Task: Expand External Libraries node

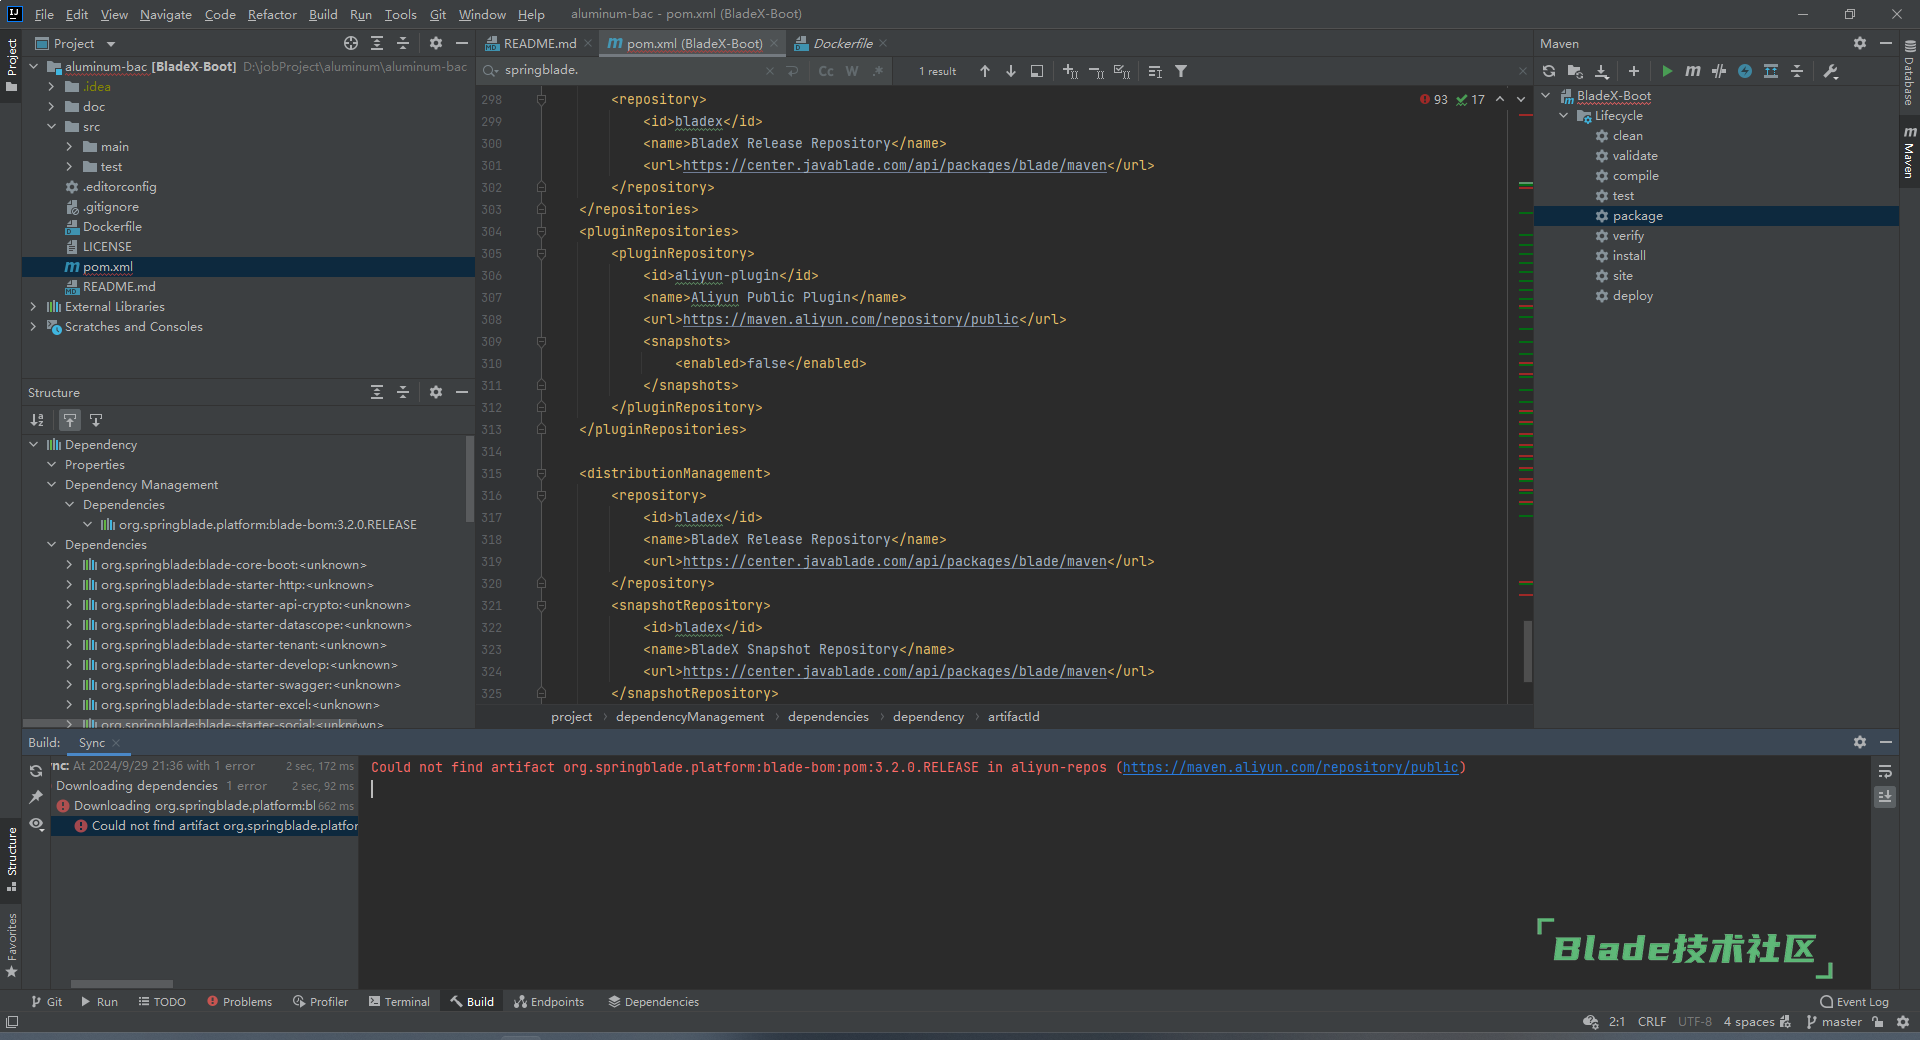Action: [x=33, y=307]
